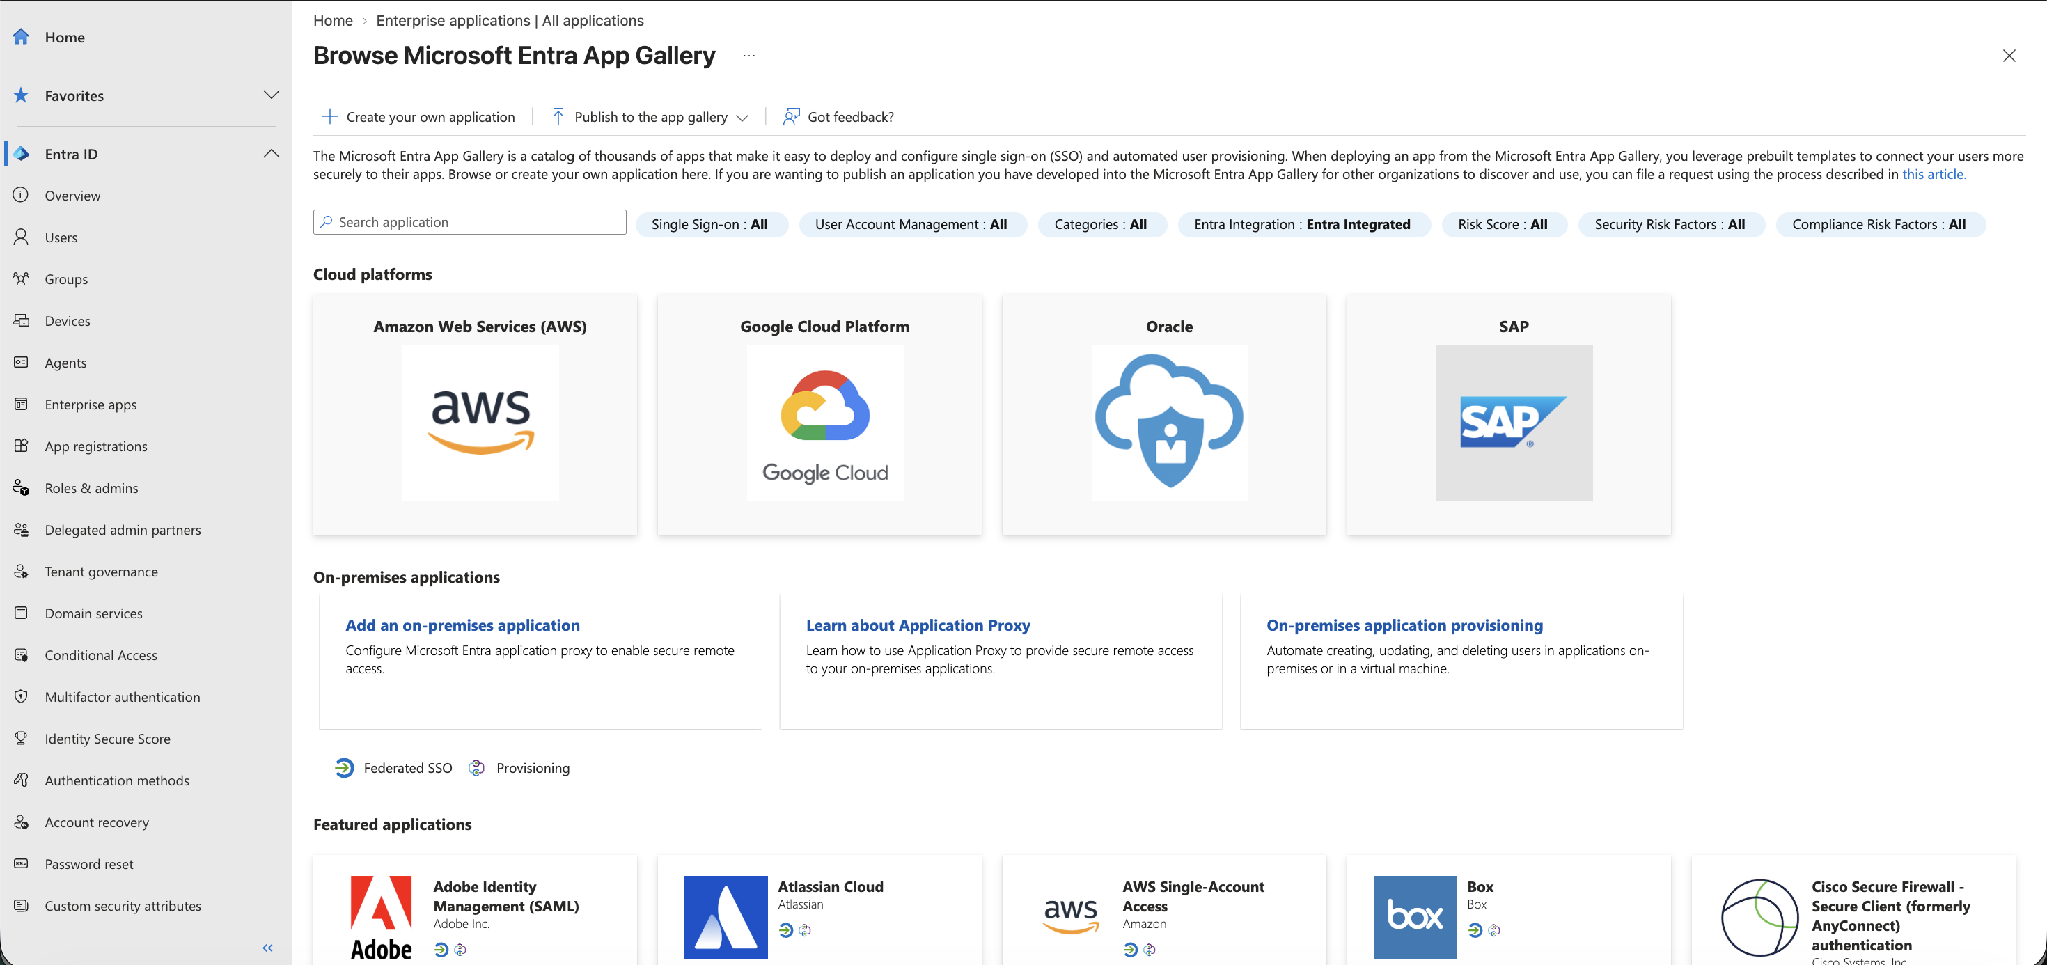
Task: Open the Box featured application
Action: tap(1509, 910)
